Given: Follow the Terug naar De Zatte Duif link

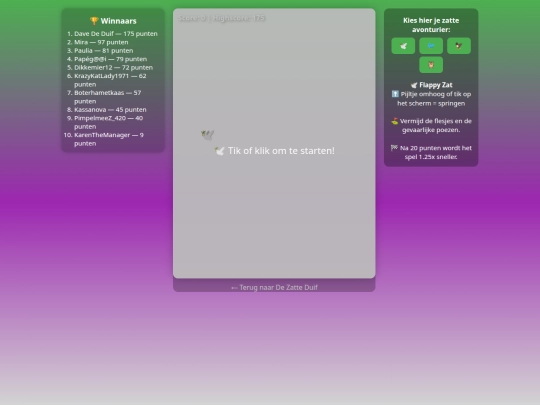Looking at the screenshot, I should coord(274,288).
